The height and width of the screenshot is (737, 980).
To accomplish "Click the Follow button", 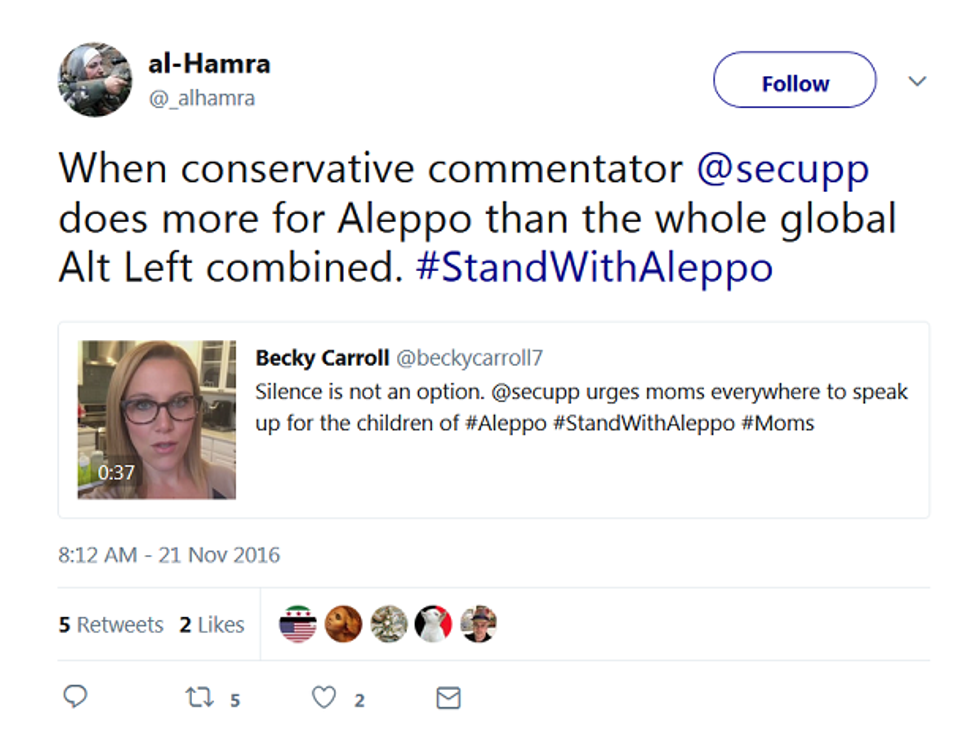I will (794, 82).
